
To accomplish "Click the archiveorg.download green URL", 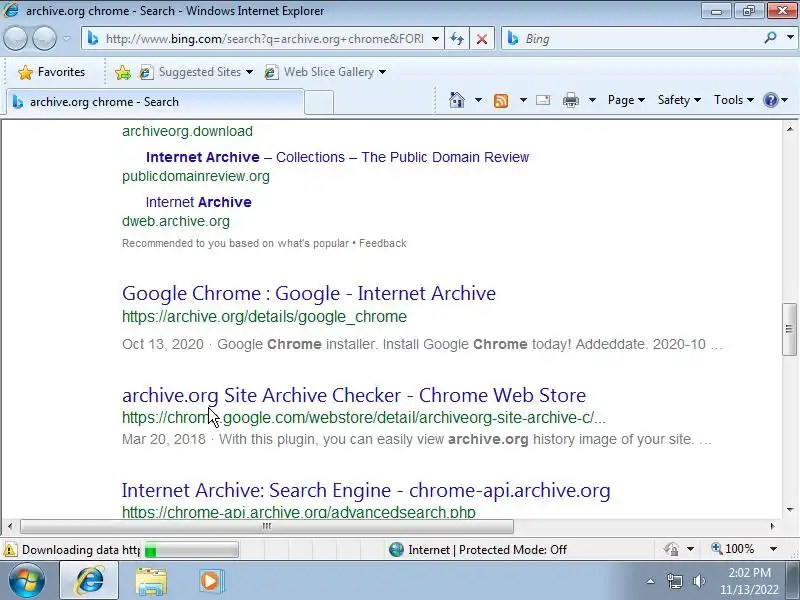I will click(x=187, y=132).
